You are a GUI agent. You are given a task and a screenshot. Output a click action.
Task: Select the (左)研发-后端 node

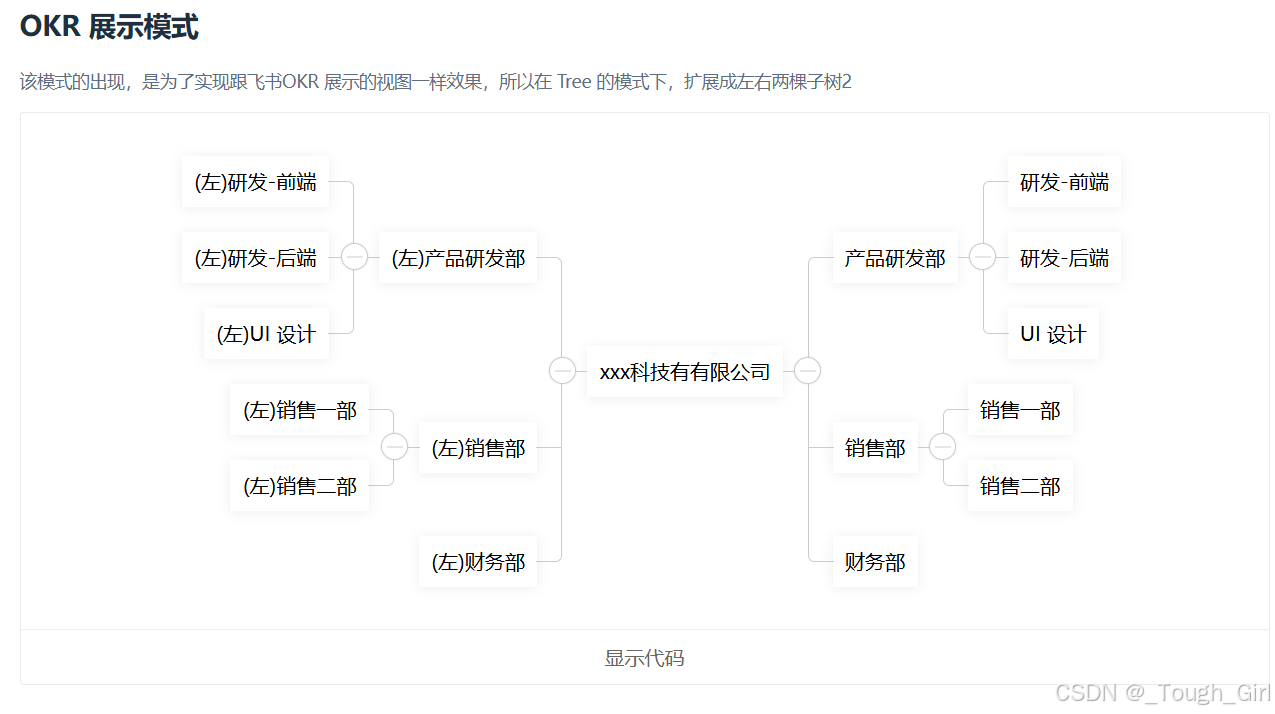(x=255, y=257)
